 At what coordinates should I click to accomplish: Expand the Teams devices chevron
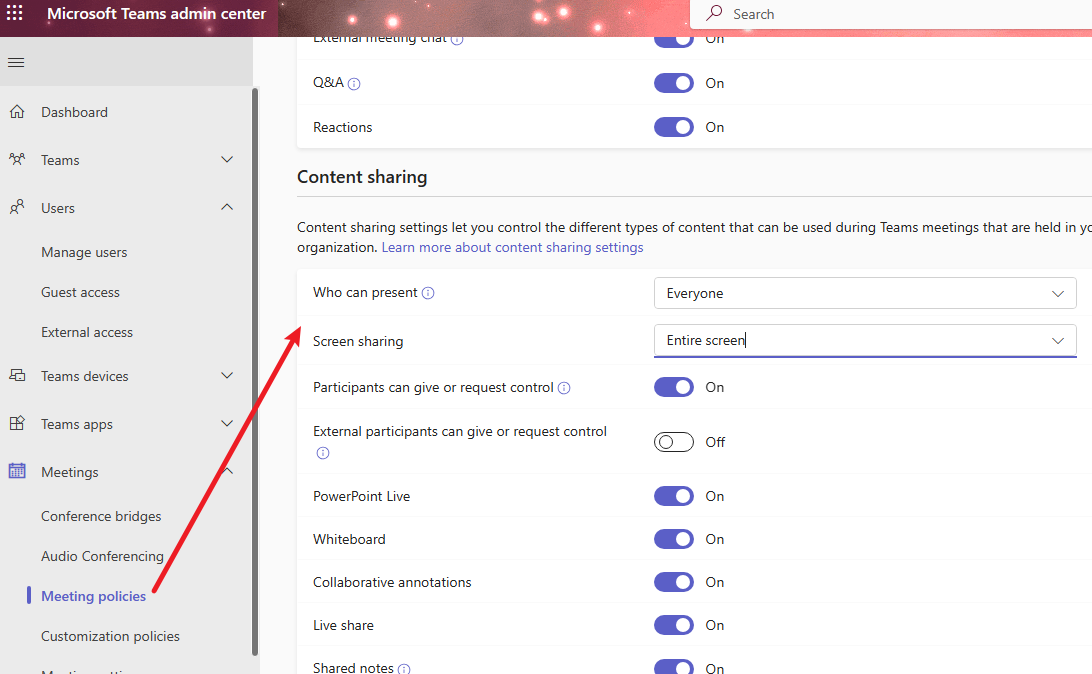(x=227, y=375)
